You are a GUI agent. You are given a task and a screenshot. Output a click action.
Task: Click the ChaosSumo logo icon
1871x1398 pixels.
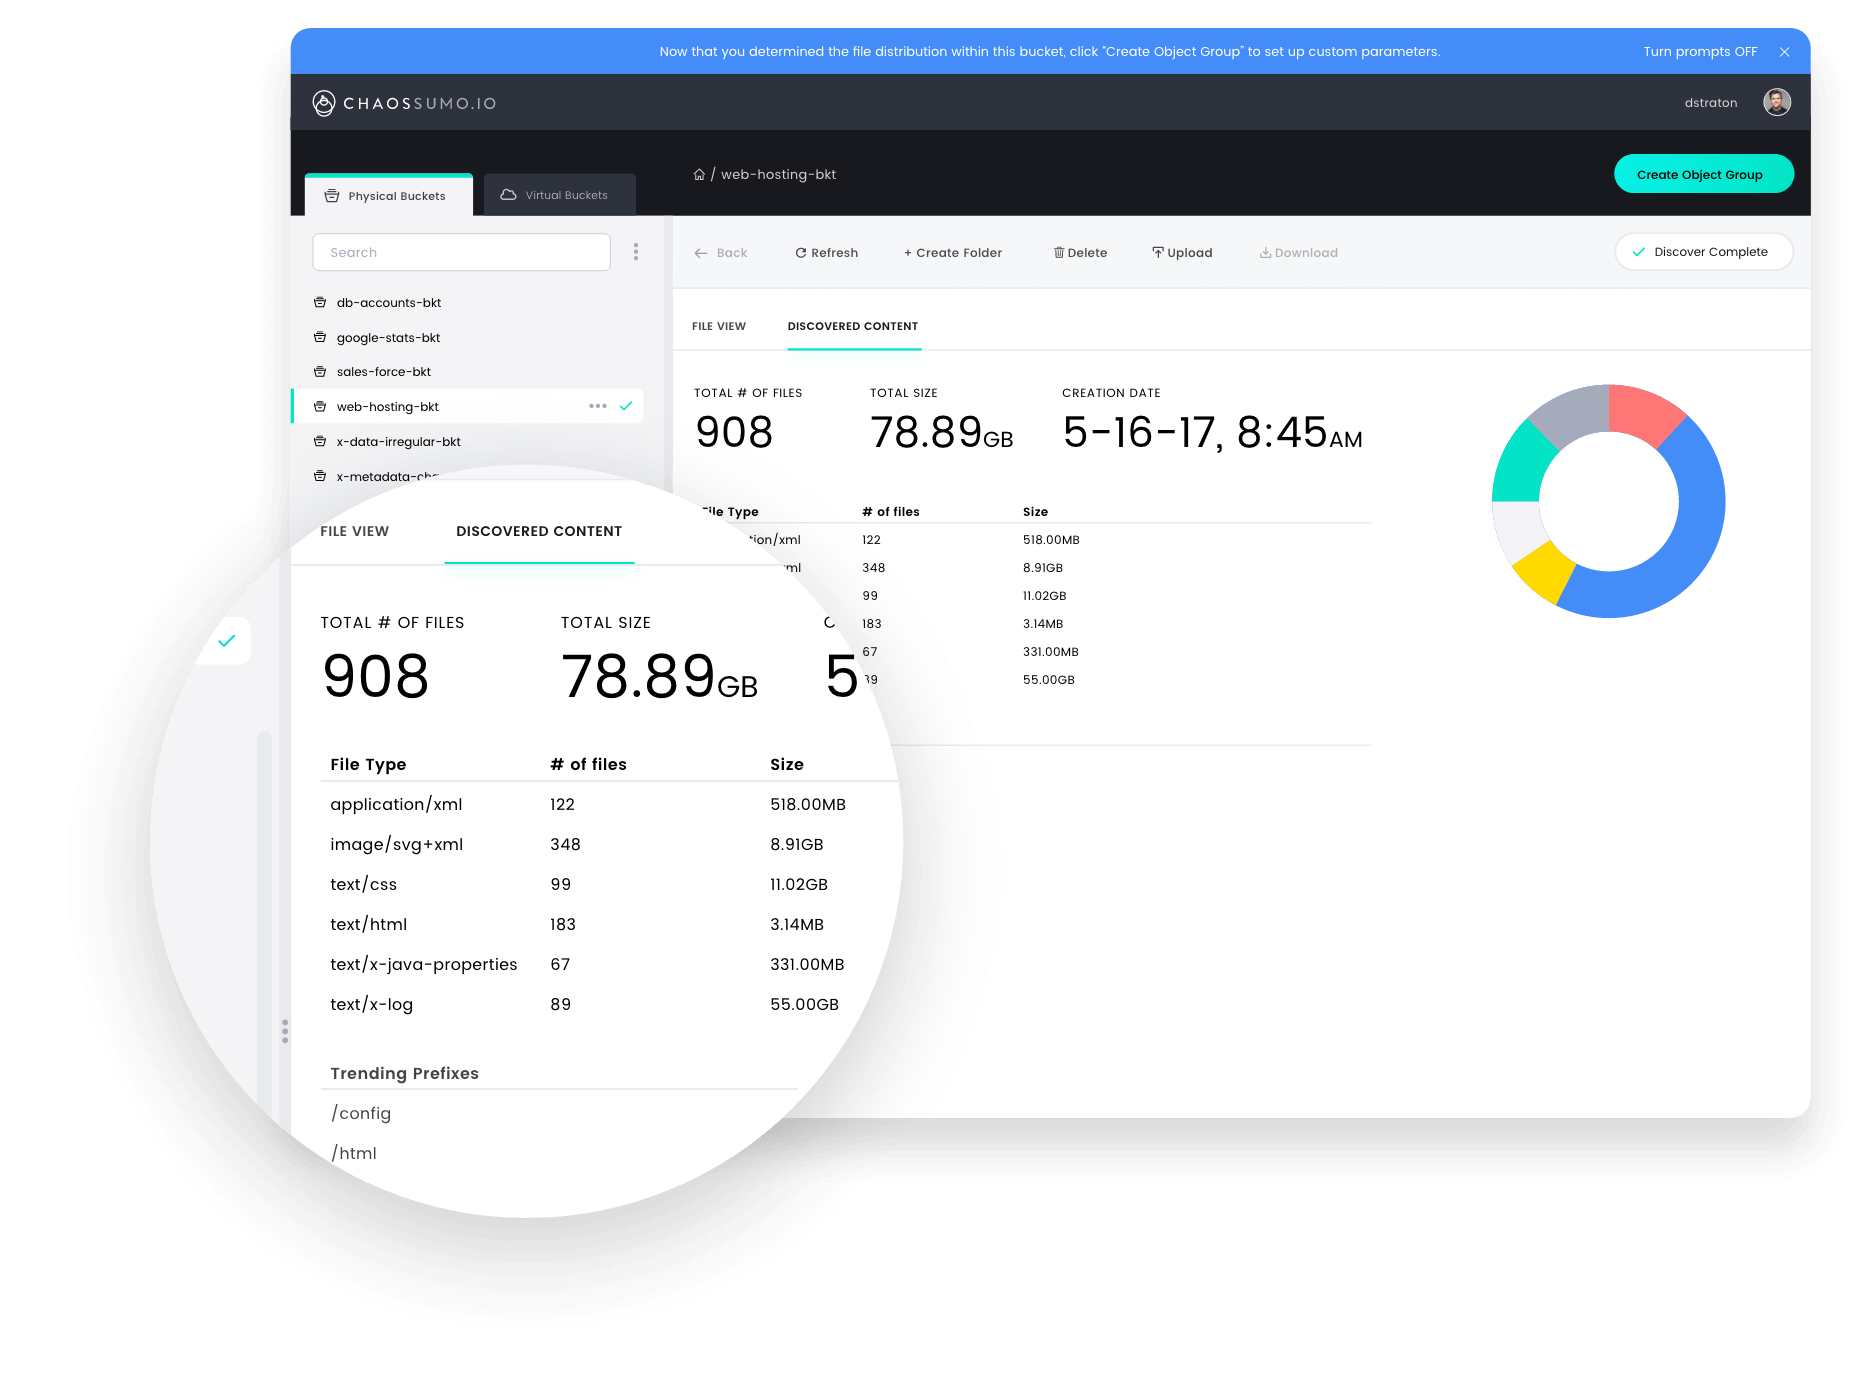[323, 103]
